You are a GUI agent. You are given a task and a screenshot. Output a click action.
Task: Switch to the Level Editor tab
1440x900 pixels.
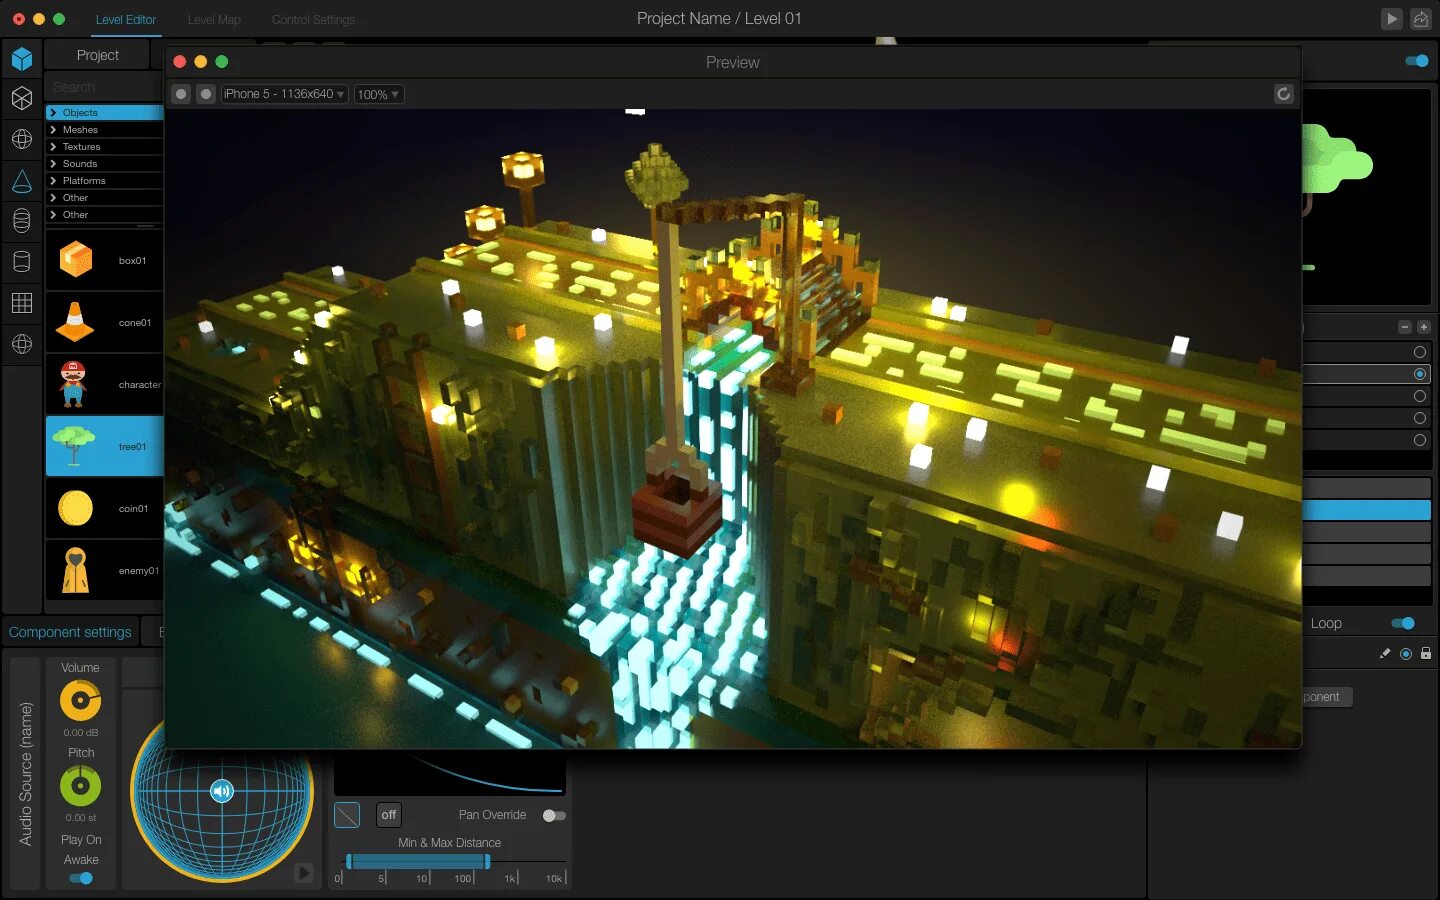coord(126,19)
